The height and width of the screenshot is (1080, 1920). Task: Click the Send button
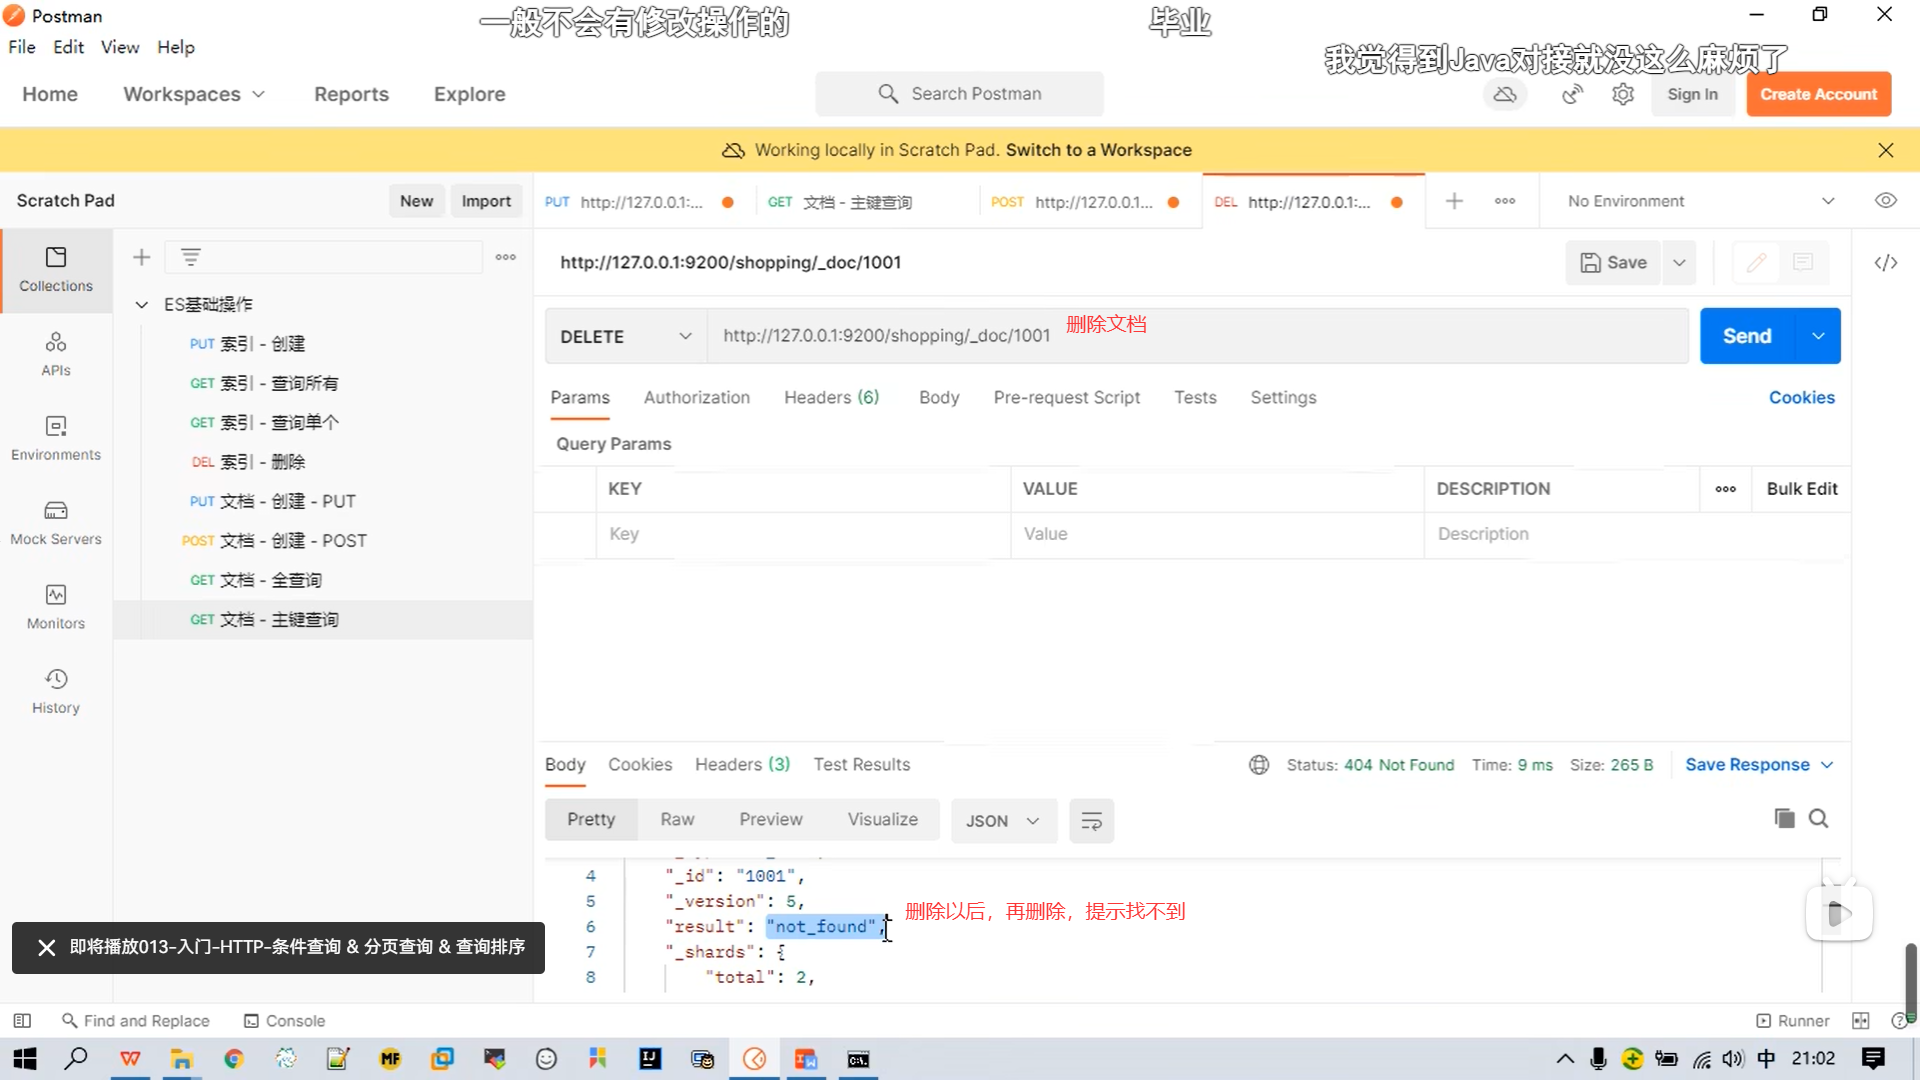point(1747,337)
